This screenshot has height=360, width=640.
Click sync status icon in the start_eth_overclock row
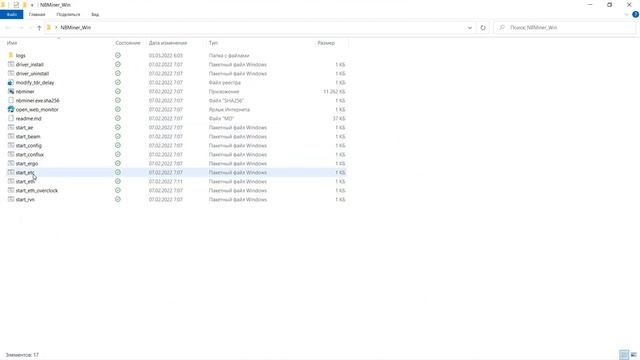[118, 190]
